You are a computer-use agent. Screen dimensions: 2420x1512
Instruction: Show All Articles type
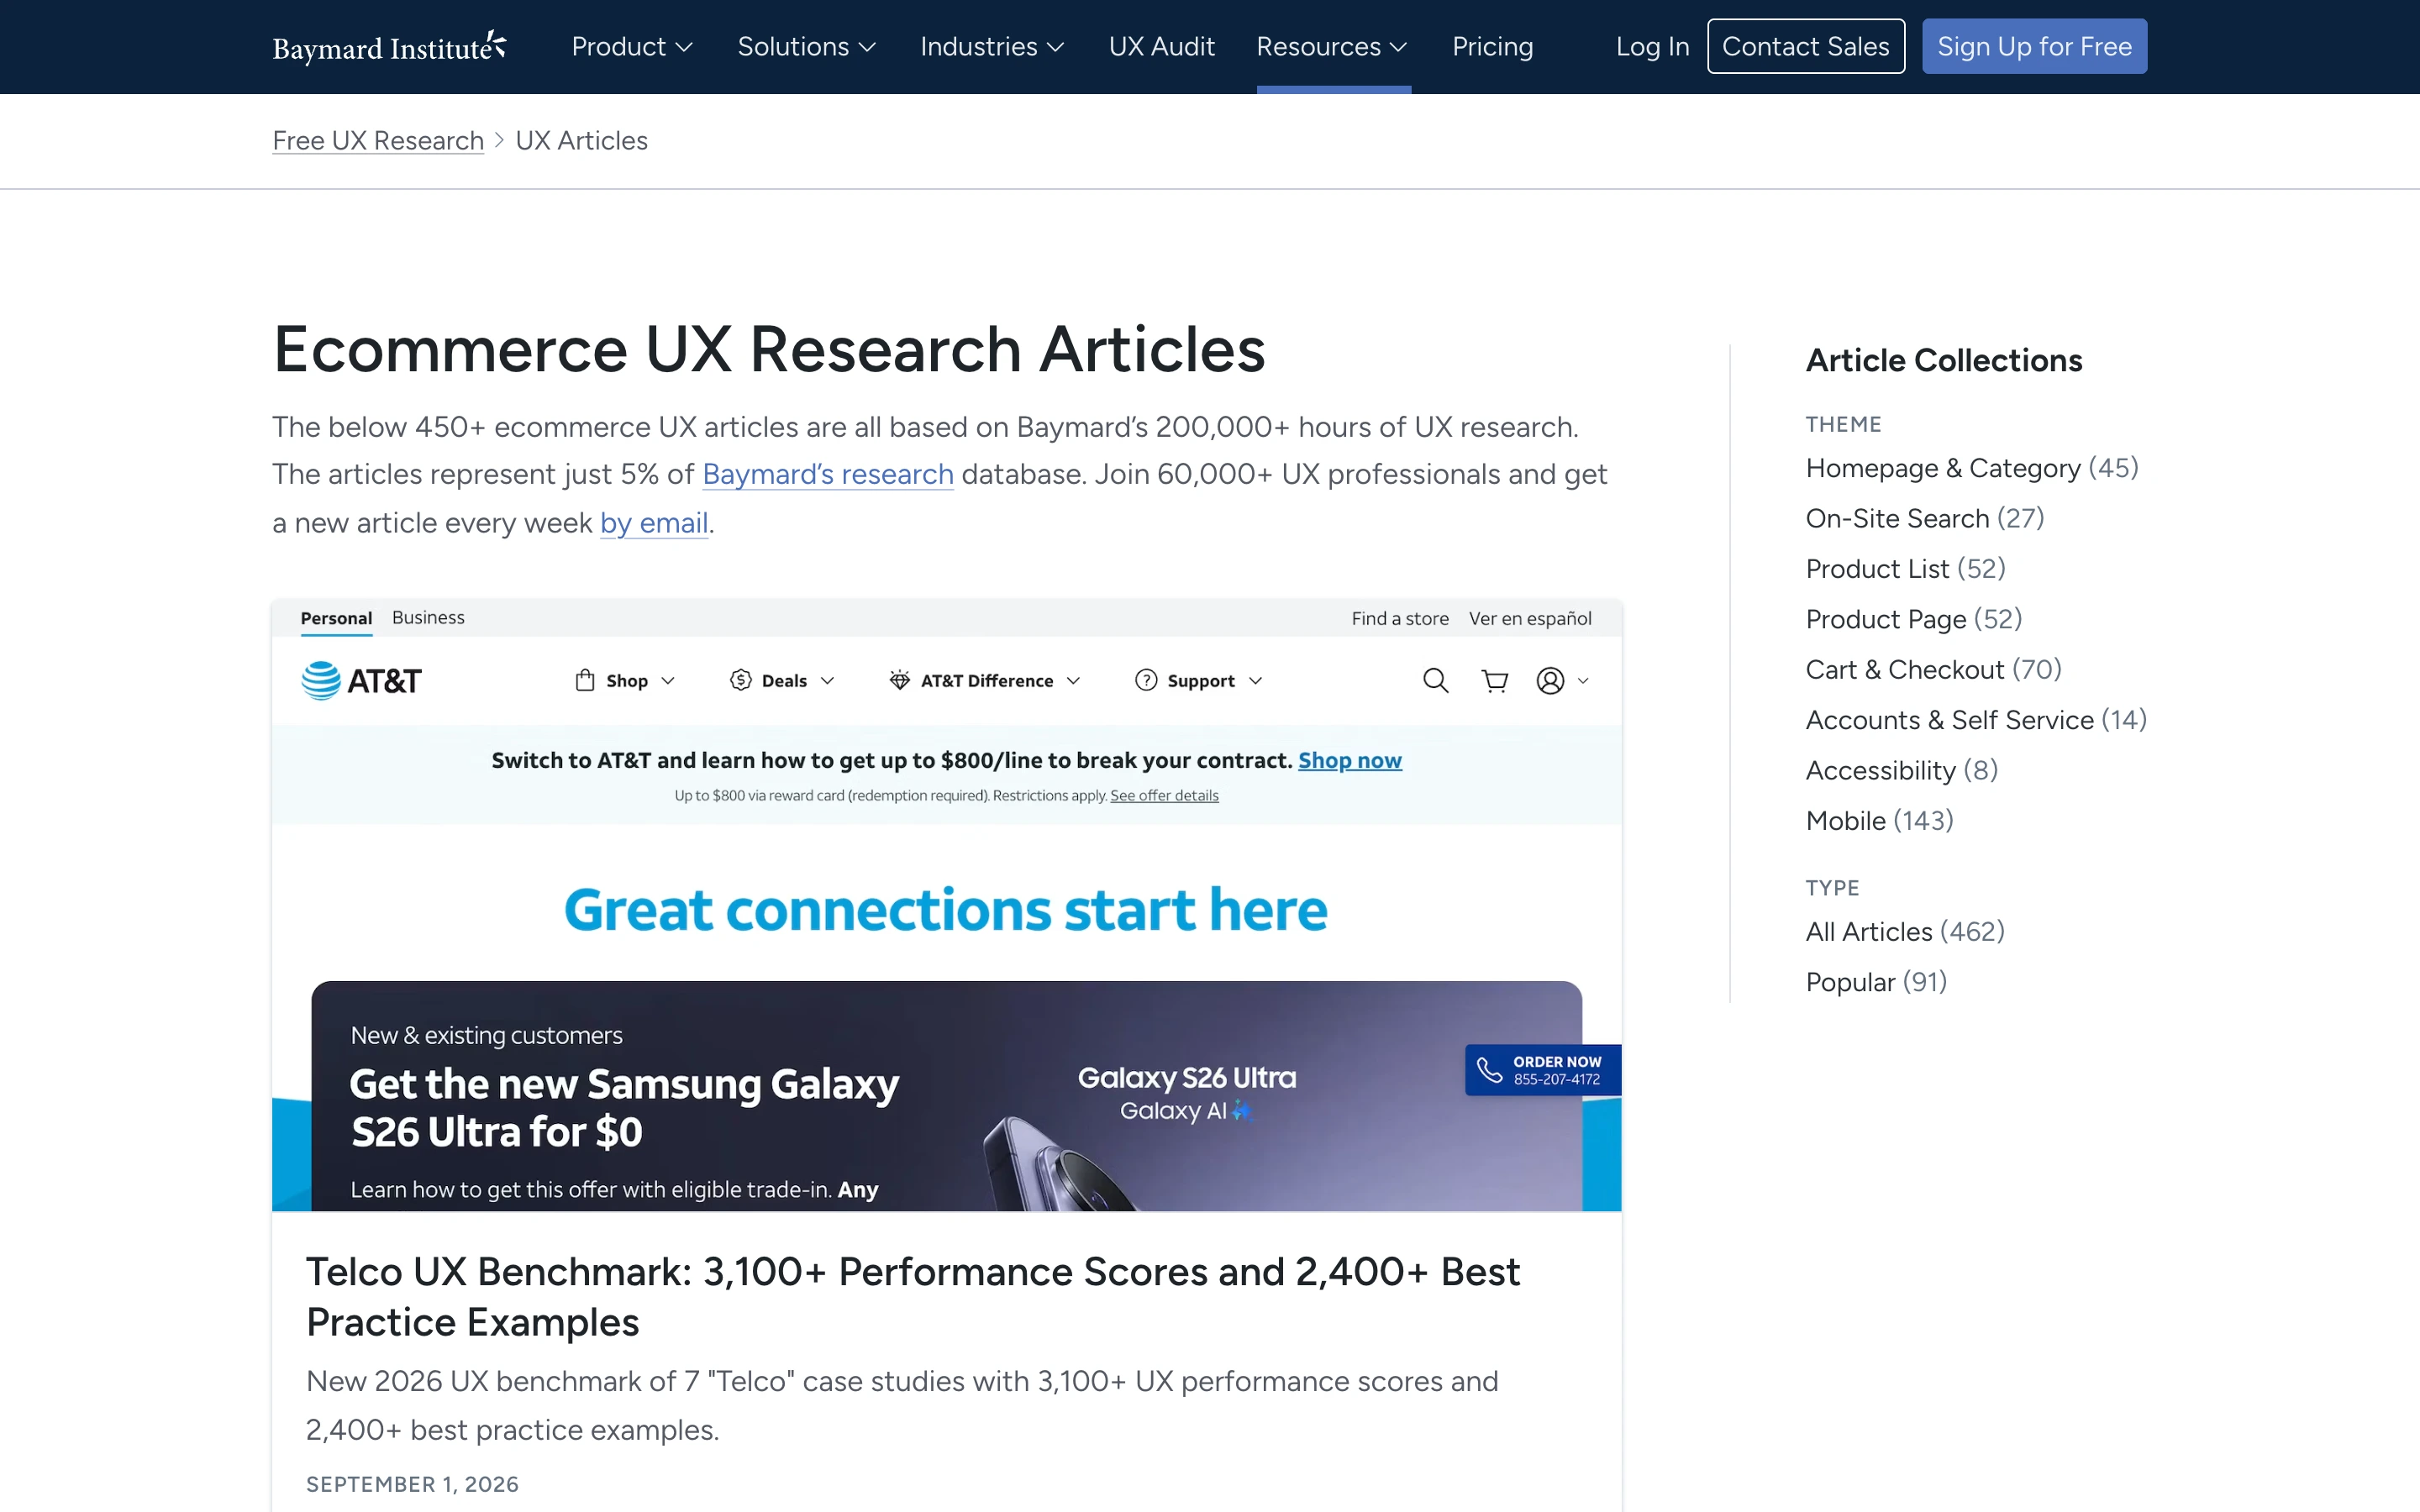(1904, 932)
